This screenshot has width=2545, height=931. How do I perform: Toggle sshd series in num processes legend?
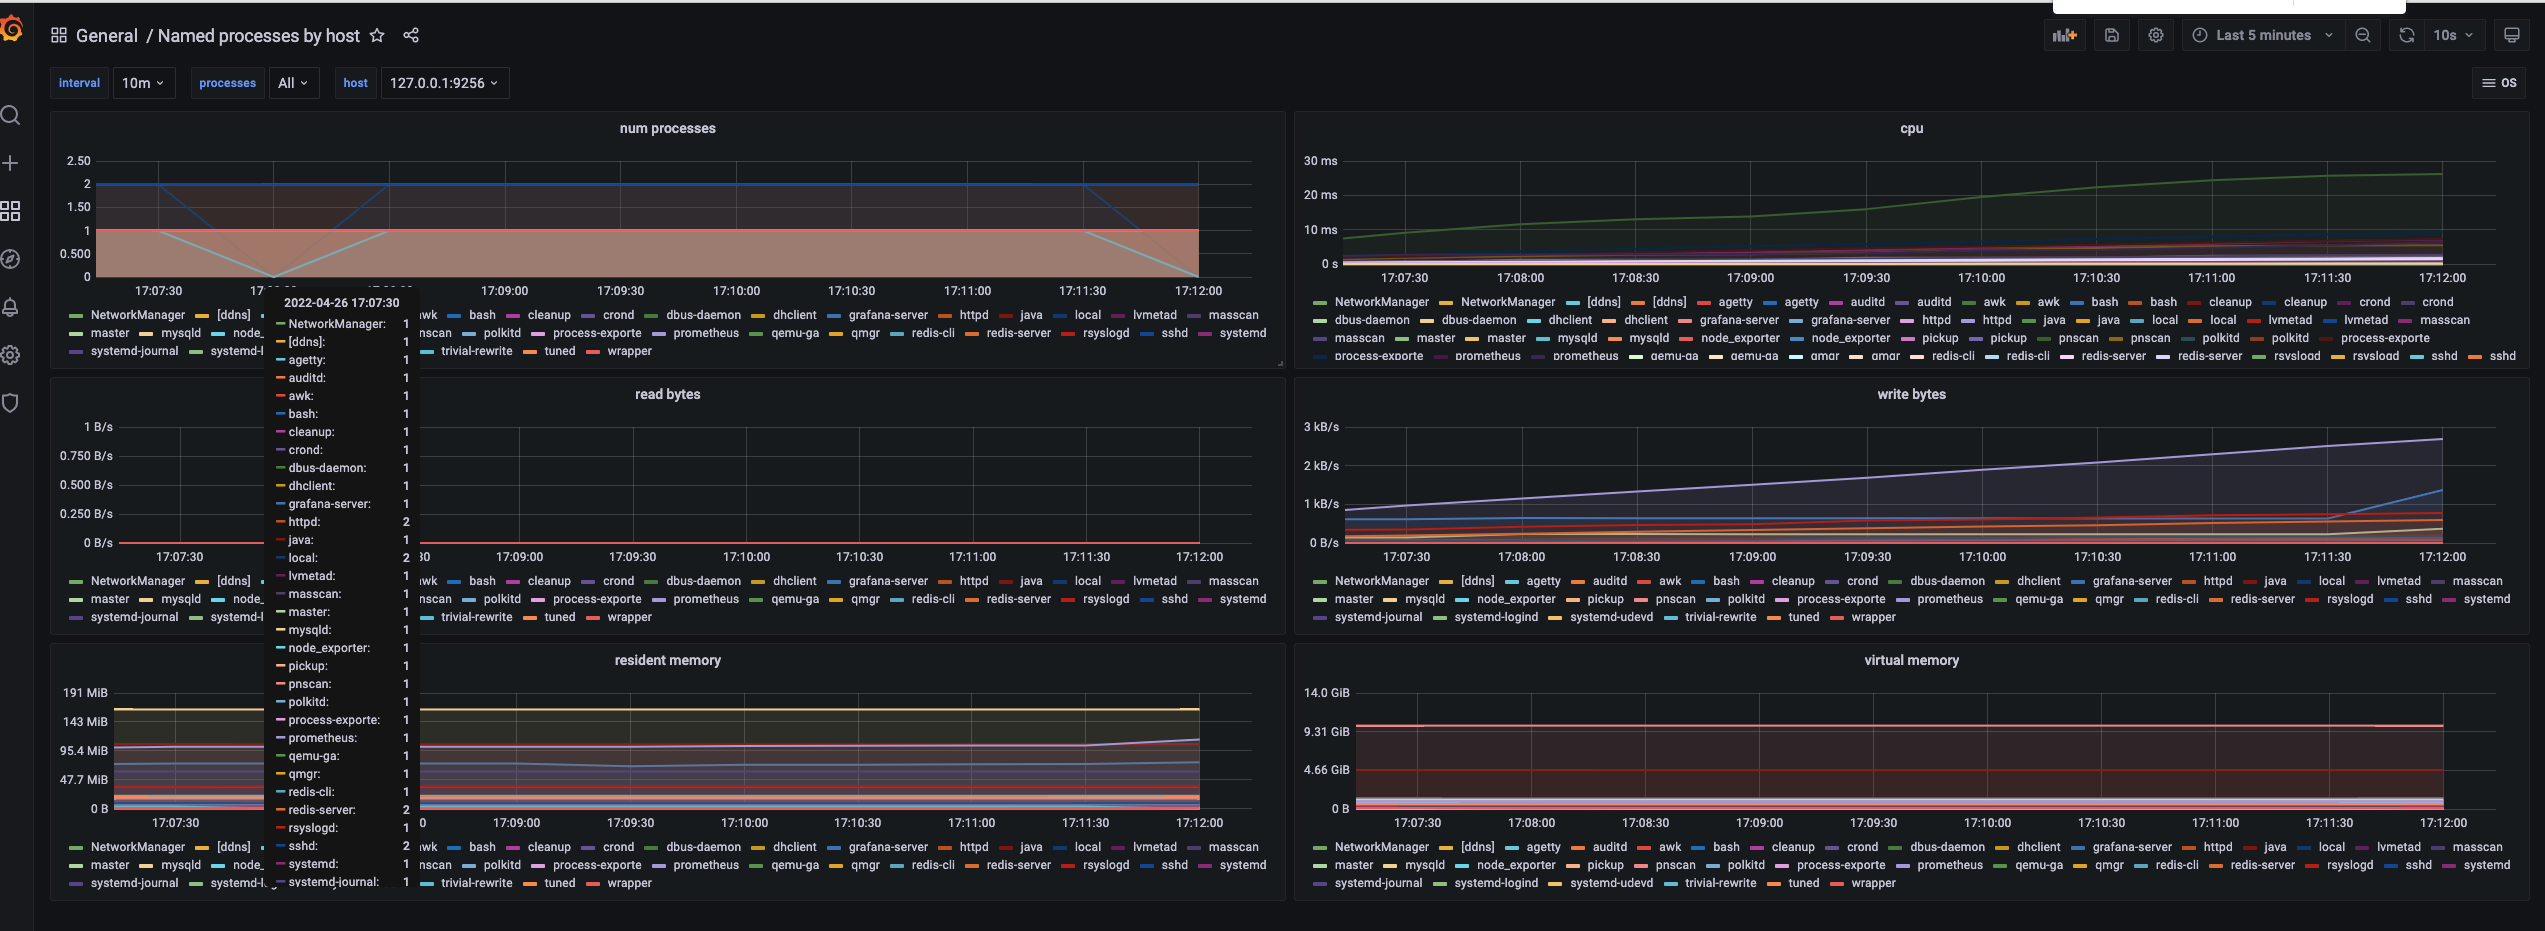click(1175, 333)
